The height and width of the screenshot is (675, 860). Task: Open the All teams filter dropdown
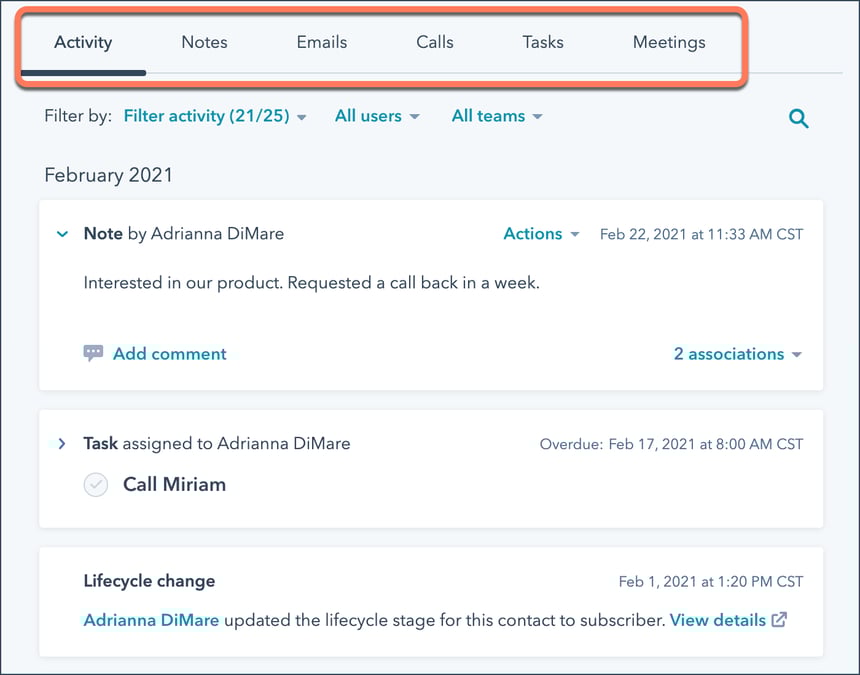tap(497, 116)
